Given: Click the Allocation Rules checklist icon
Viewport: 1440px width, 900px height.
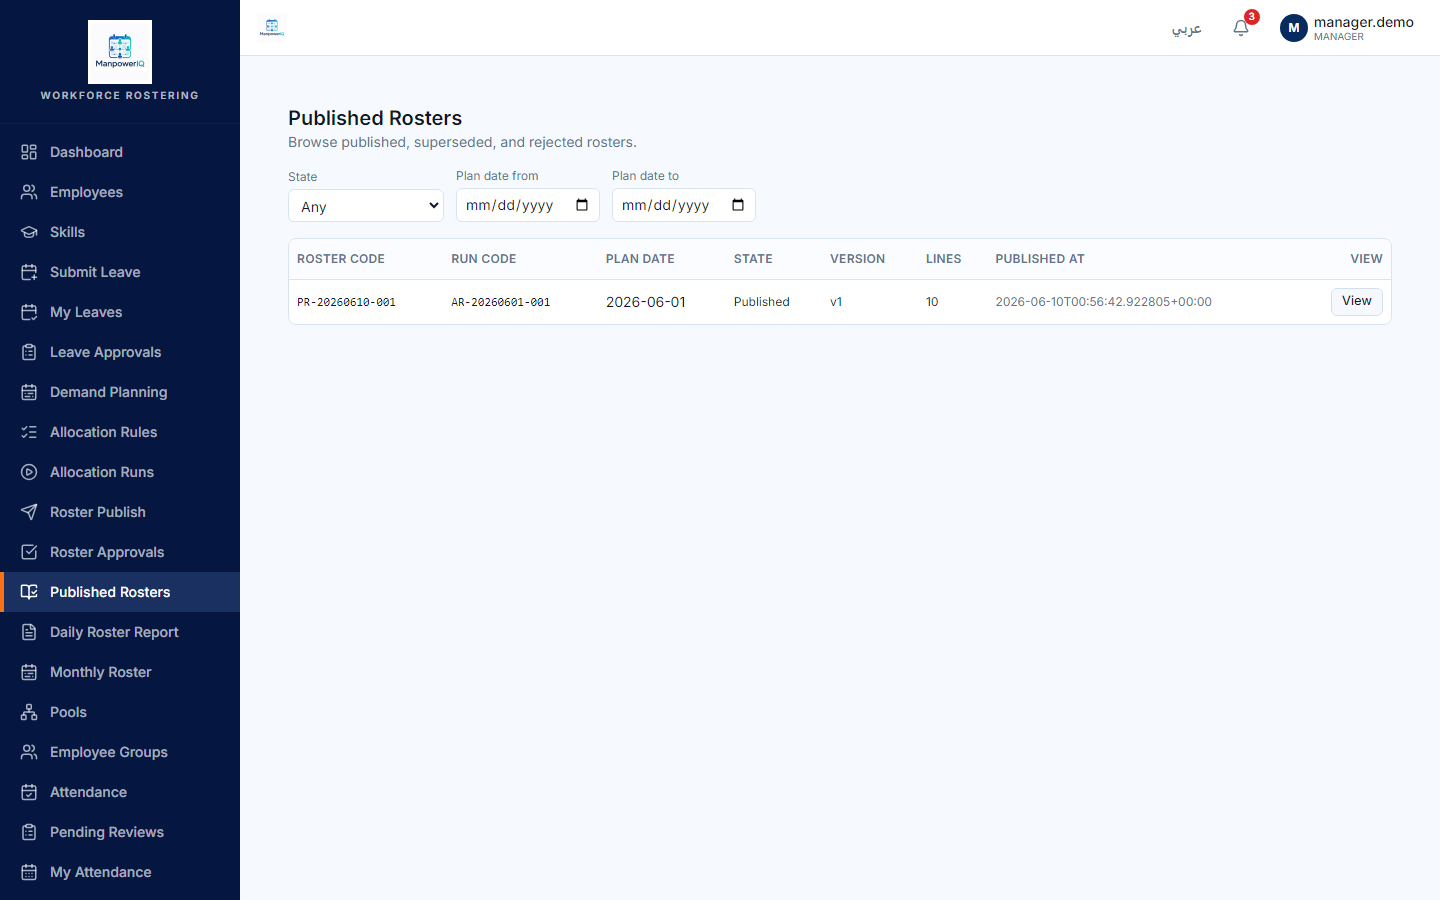Looking at the screenshot, I should point(29,432).
